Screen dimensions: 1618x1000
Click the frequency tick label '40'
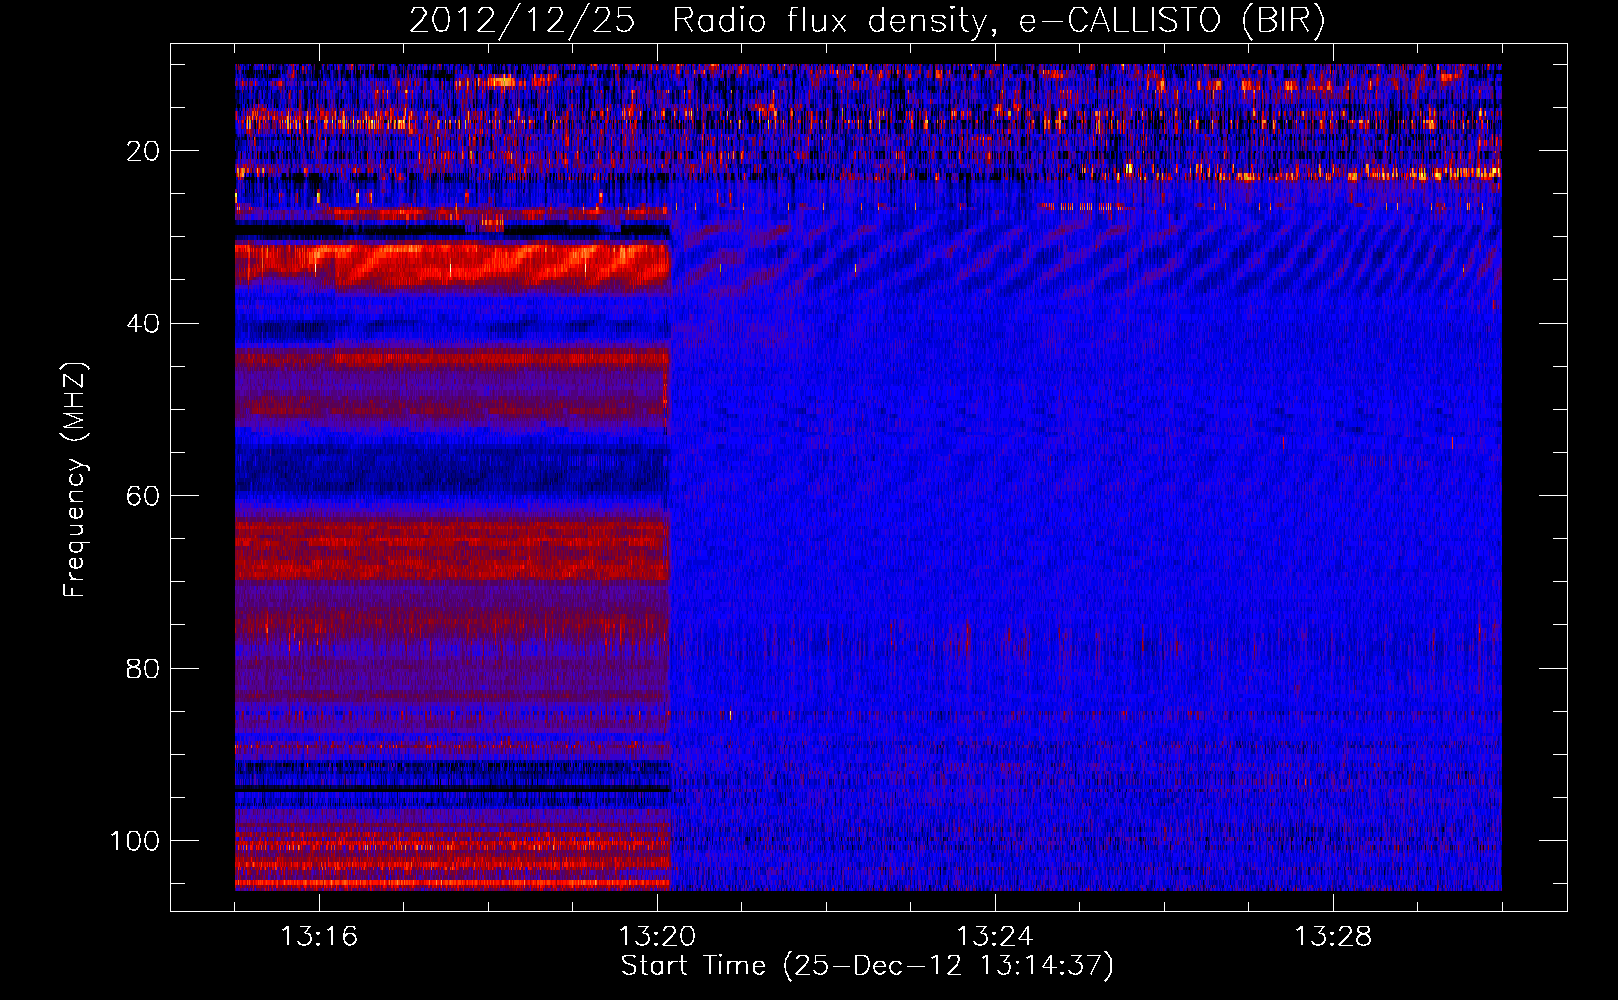pyautogui.click(x=143, y=324)
